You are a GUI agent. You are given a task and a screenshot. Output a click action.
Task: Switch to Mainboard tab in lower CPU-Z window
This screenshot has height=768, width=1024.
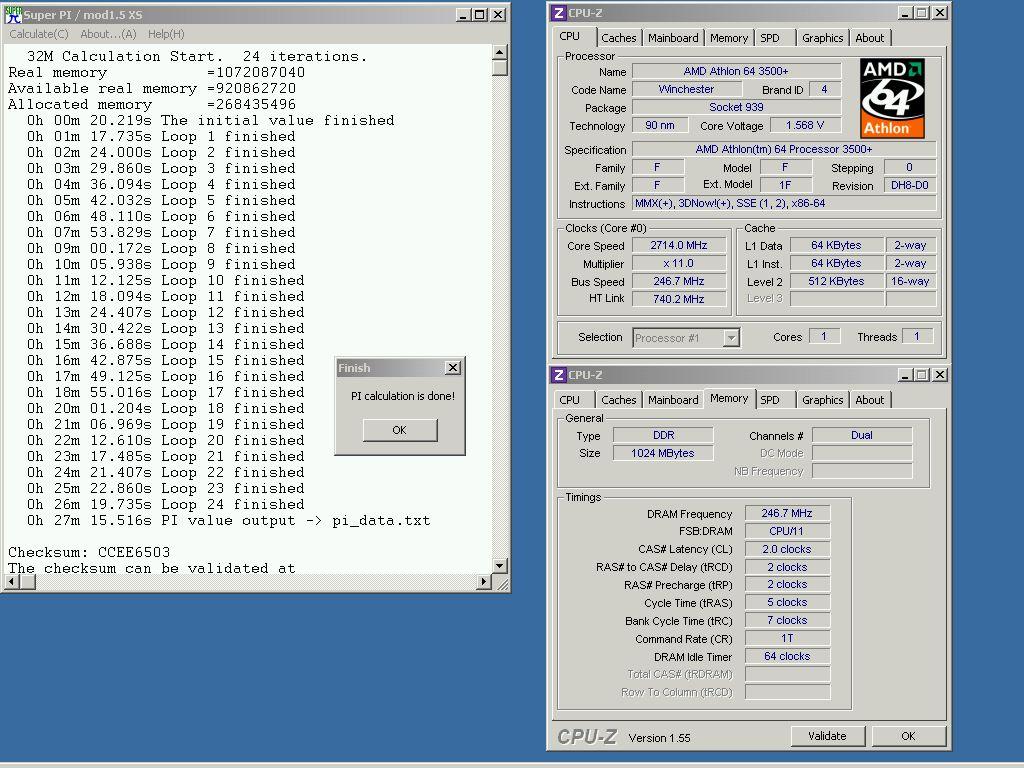(673, 400)
